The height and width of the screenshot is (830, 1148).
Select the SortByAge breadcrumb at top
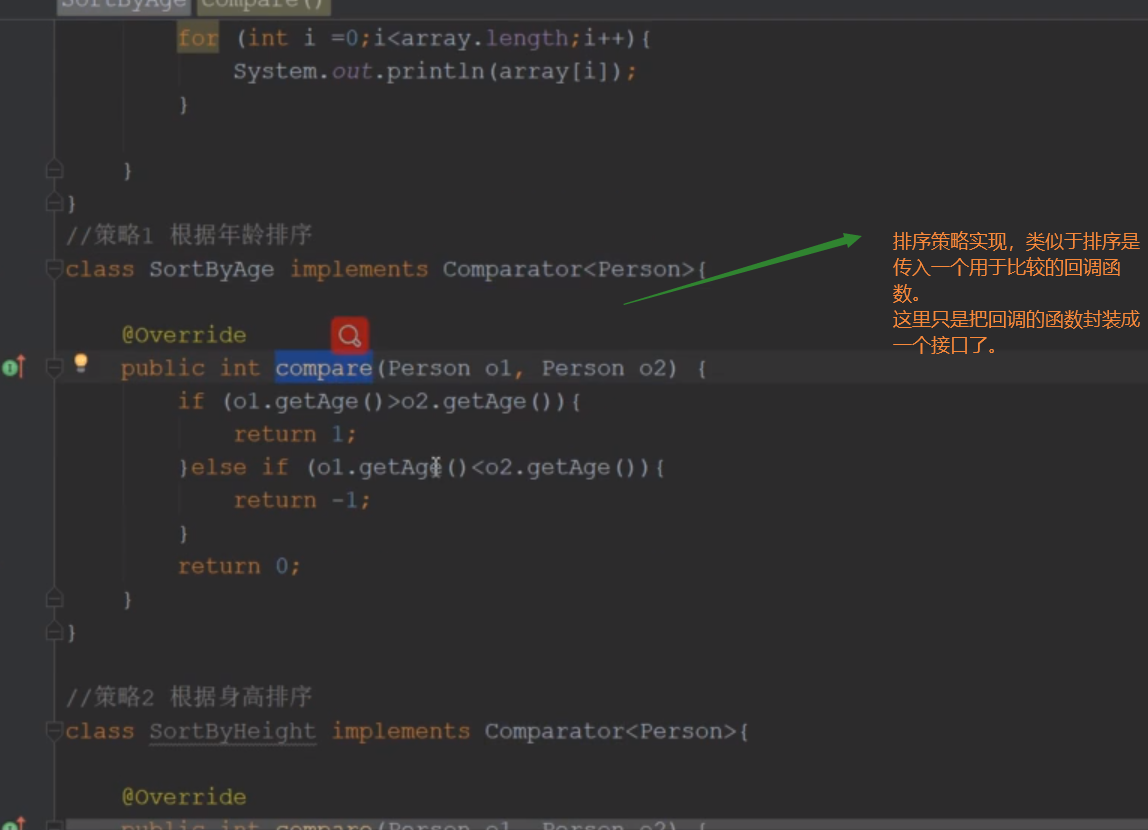(x=122, y=4)
